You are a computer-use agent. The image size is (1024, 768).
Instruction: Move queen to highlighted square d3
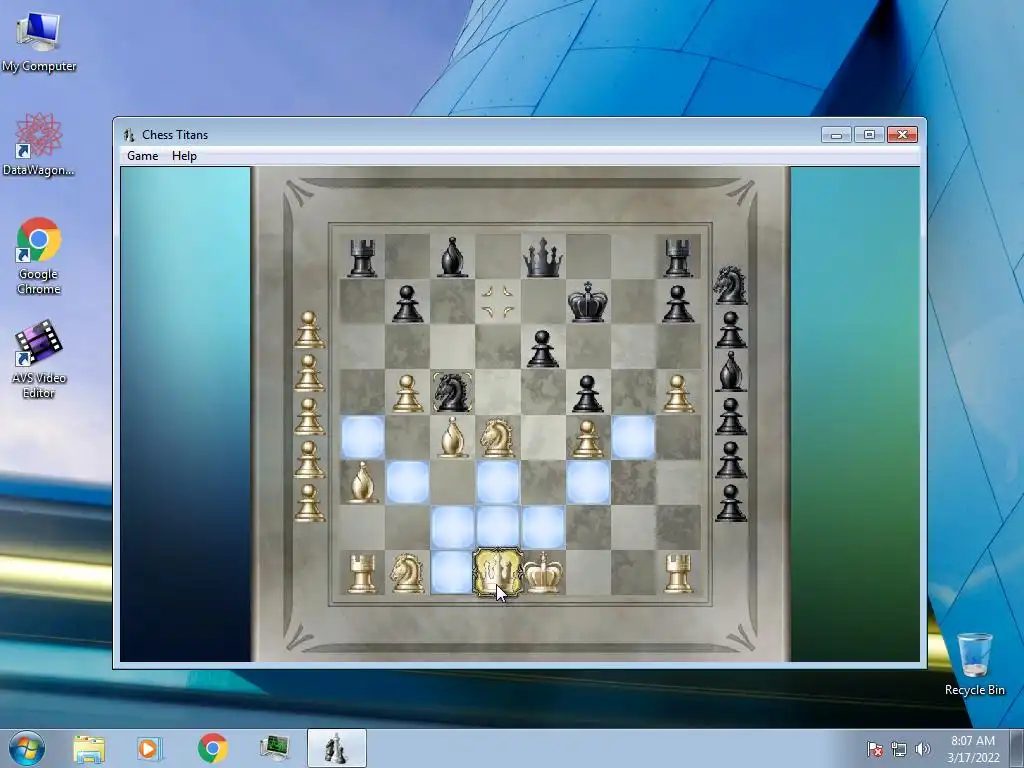(498, 483)
